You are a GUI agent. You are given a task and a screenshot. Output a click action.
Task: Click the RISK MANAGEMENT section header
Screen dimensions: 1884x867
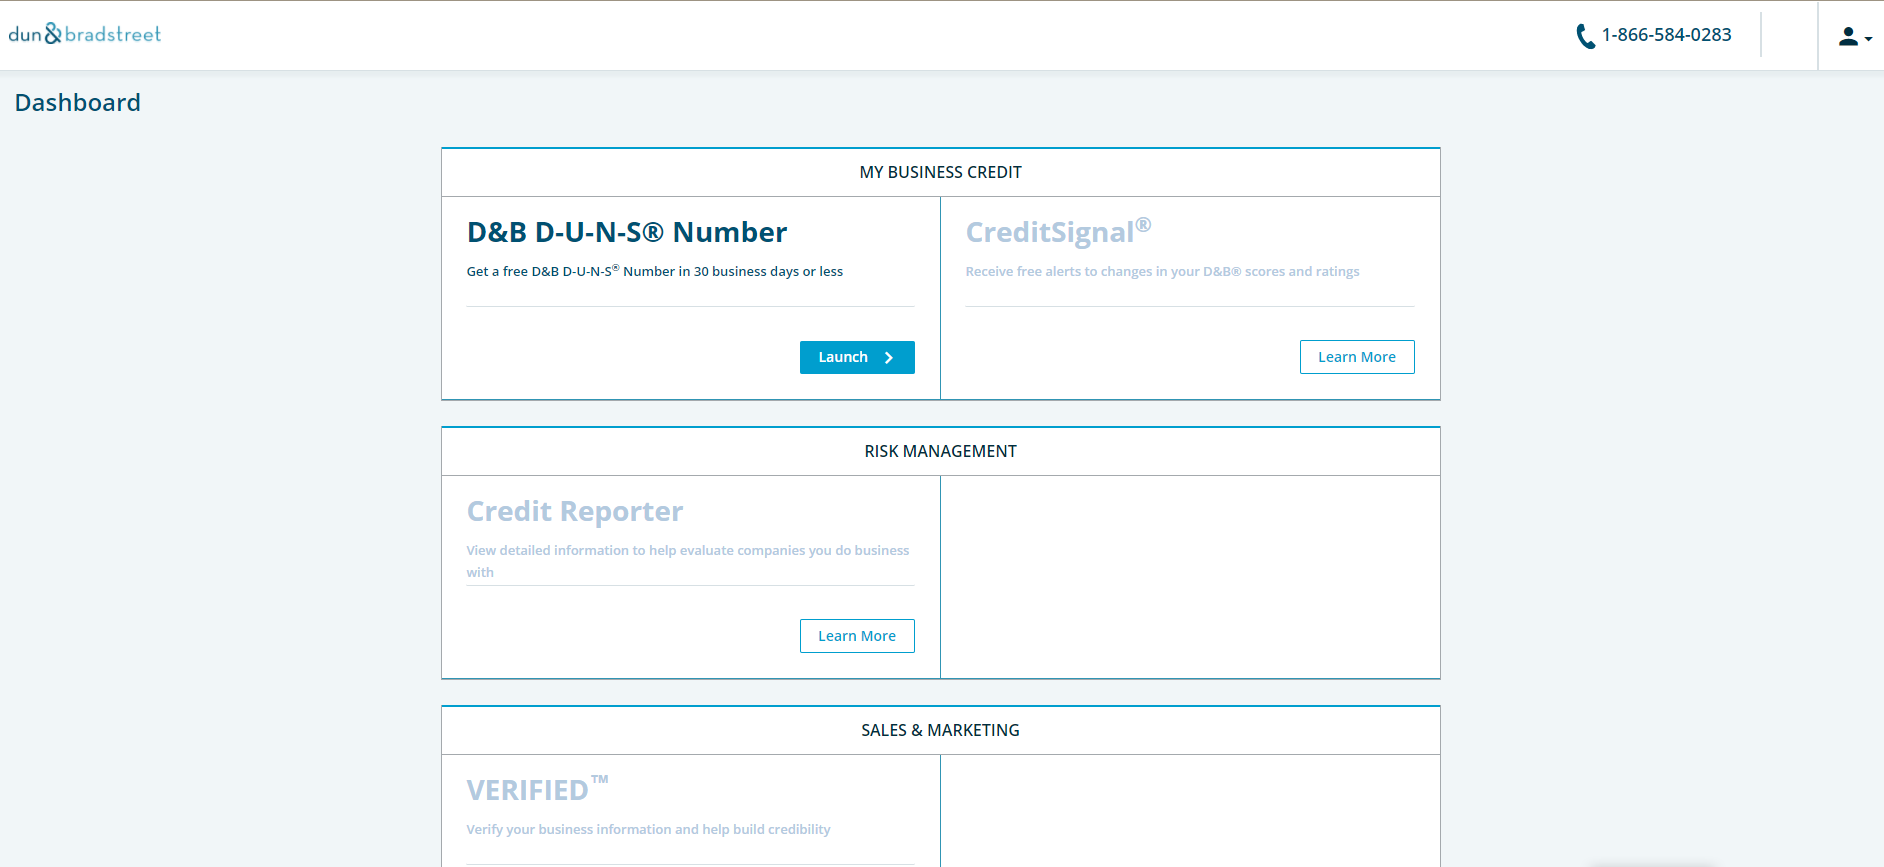[941, 451]
